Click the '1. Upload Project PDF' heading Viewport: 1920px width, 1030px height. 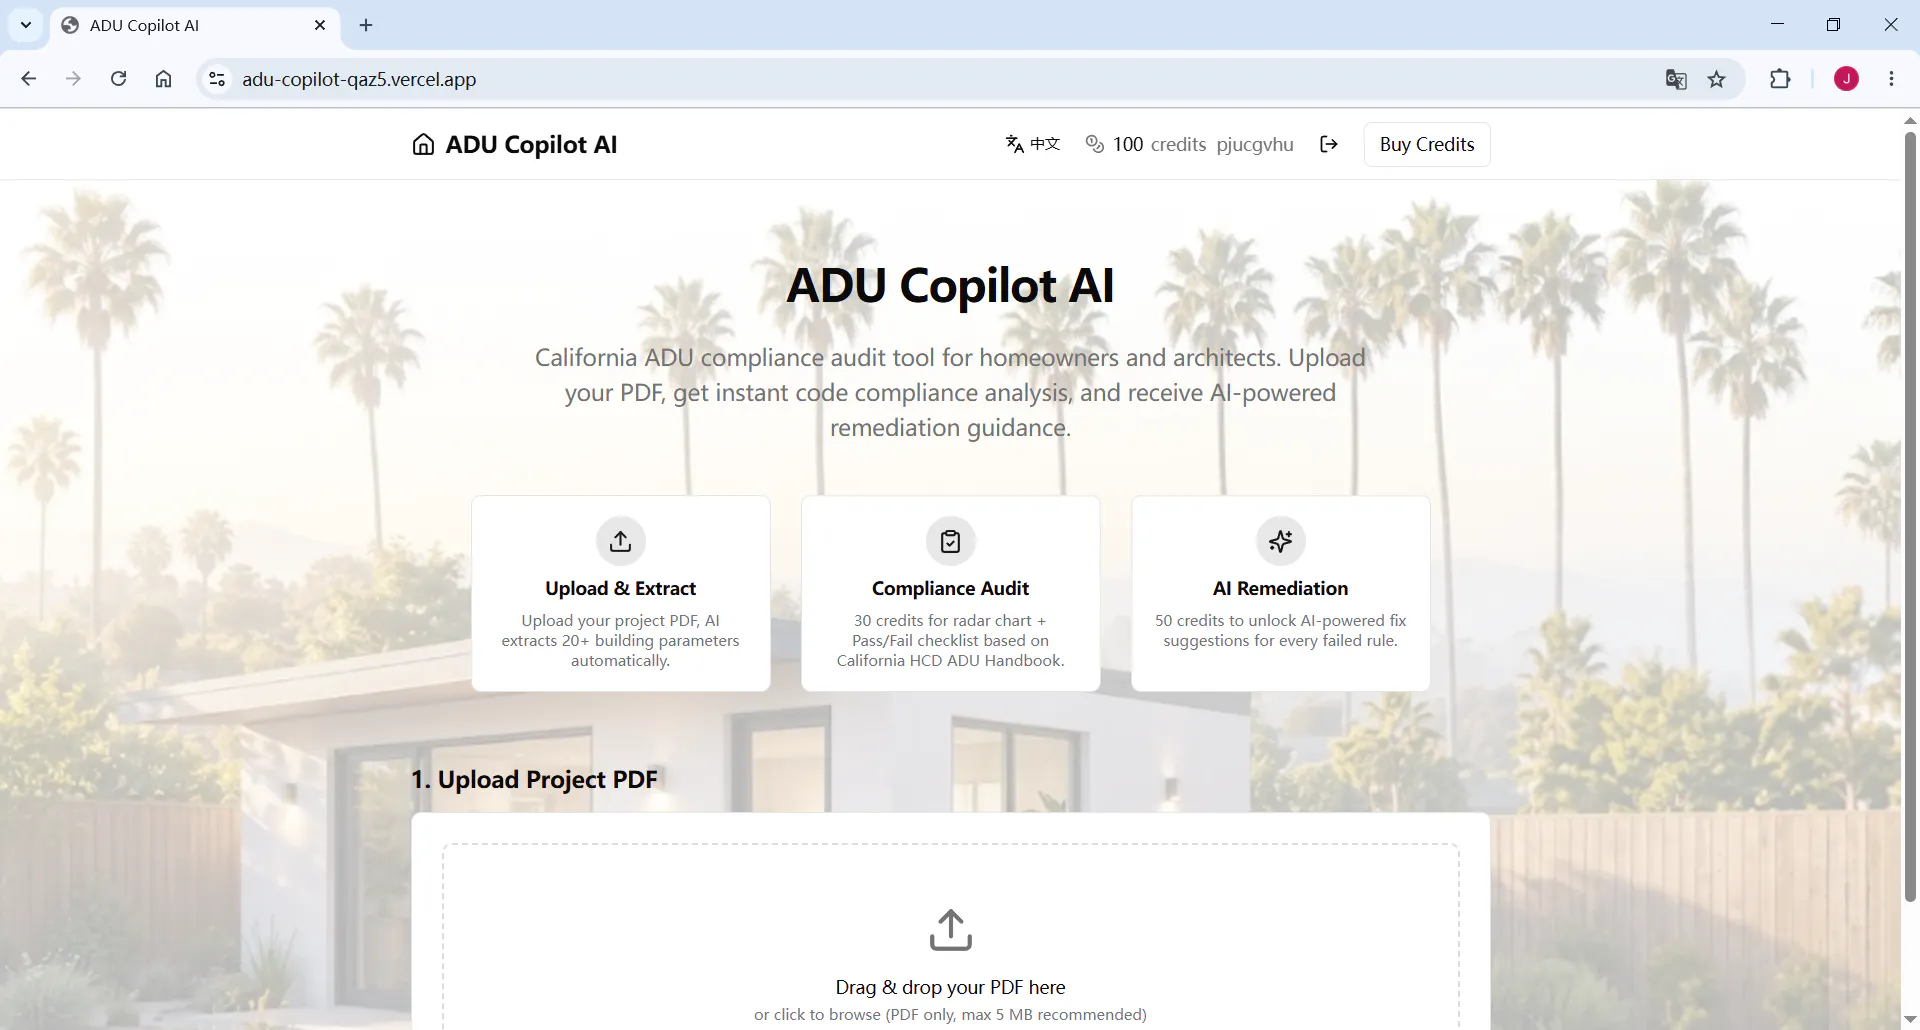coord(534,779)
